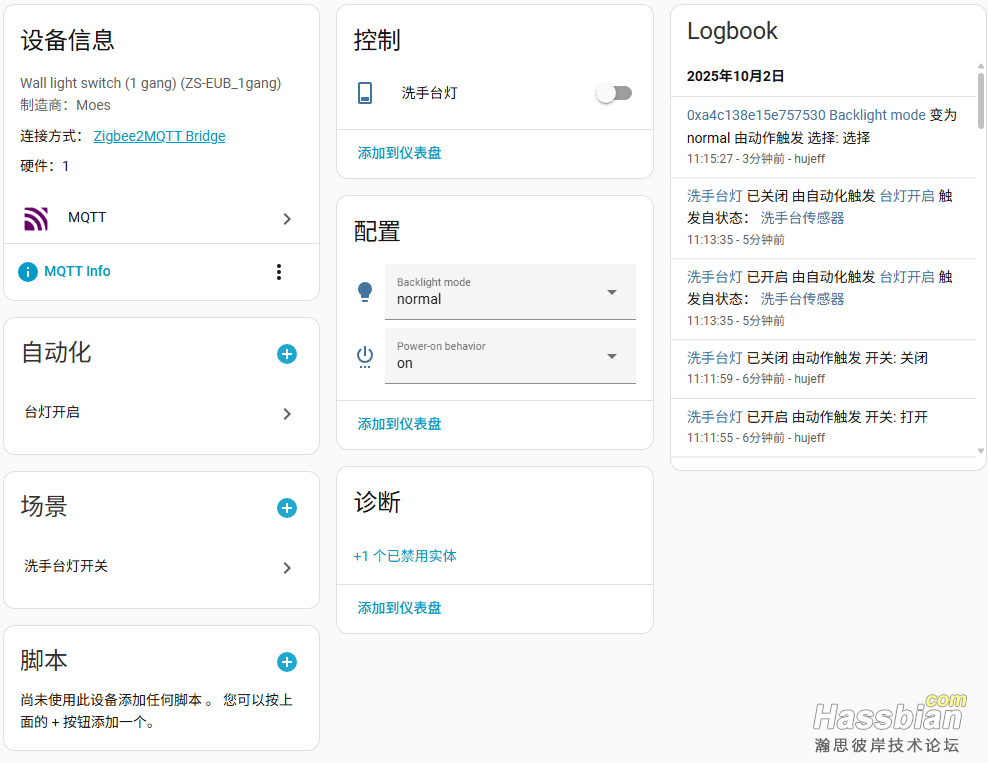Add a new scene with plus icon
Image resolution: width=988 pixels, height=763 pixels.
pos(287,508)
